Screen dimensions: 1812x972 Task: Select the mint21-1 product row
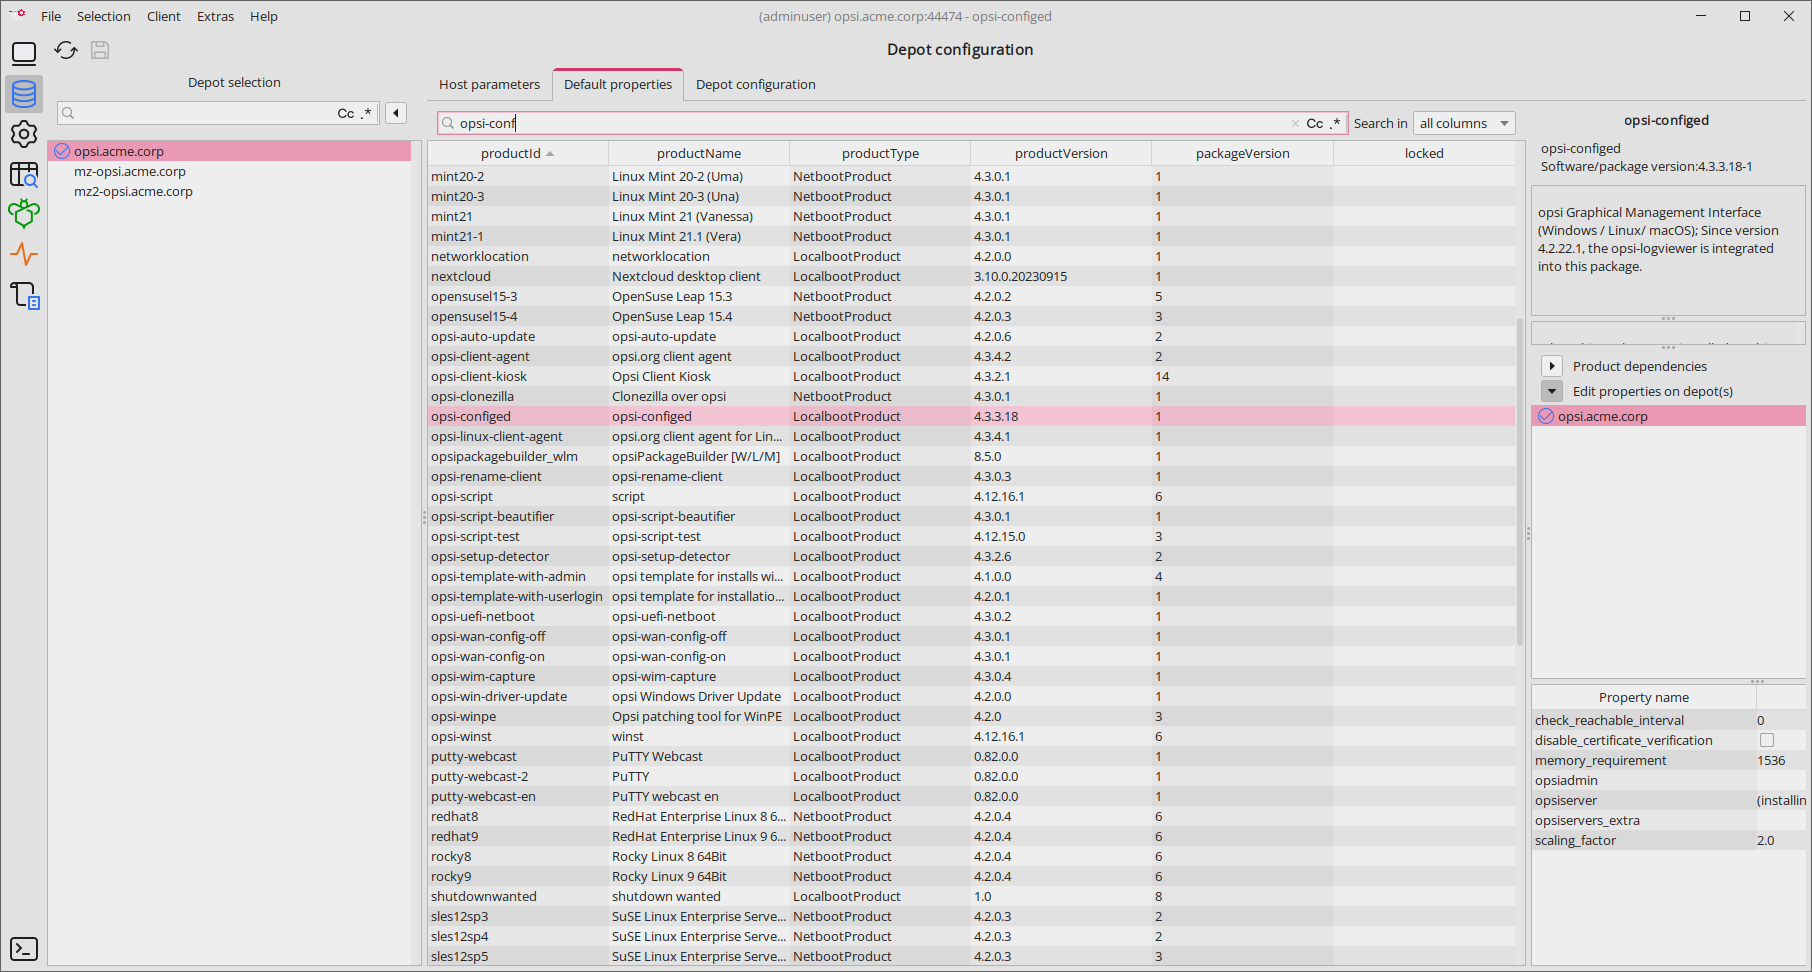tap(971, 236)
